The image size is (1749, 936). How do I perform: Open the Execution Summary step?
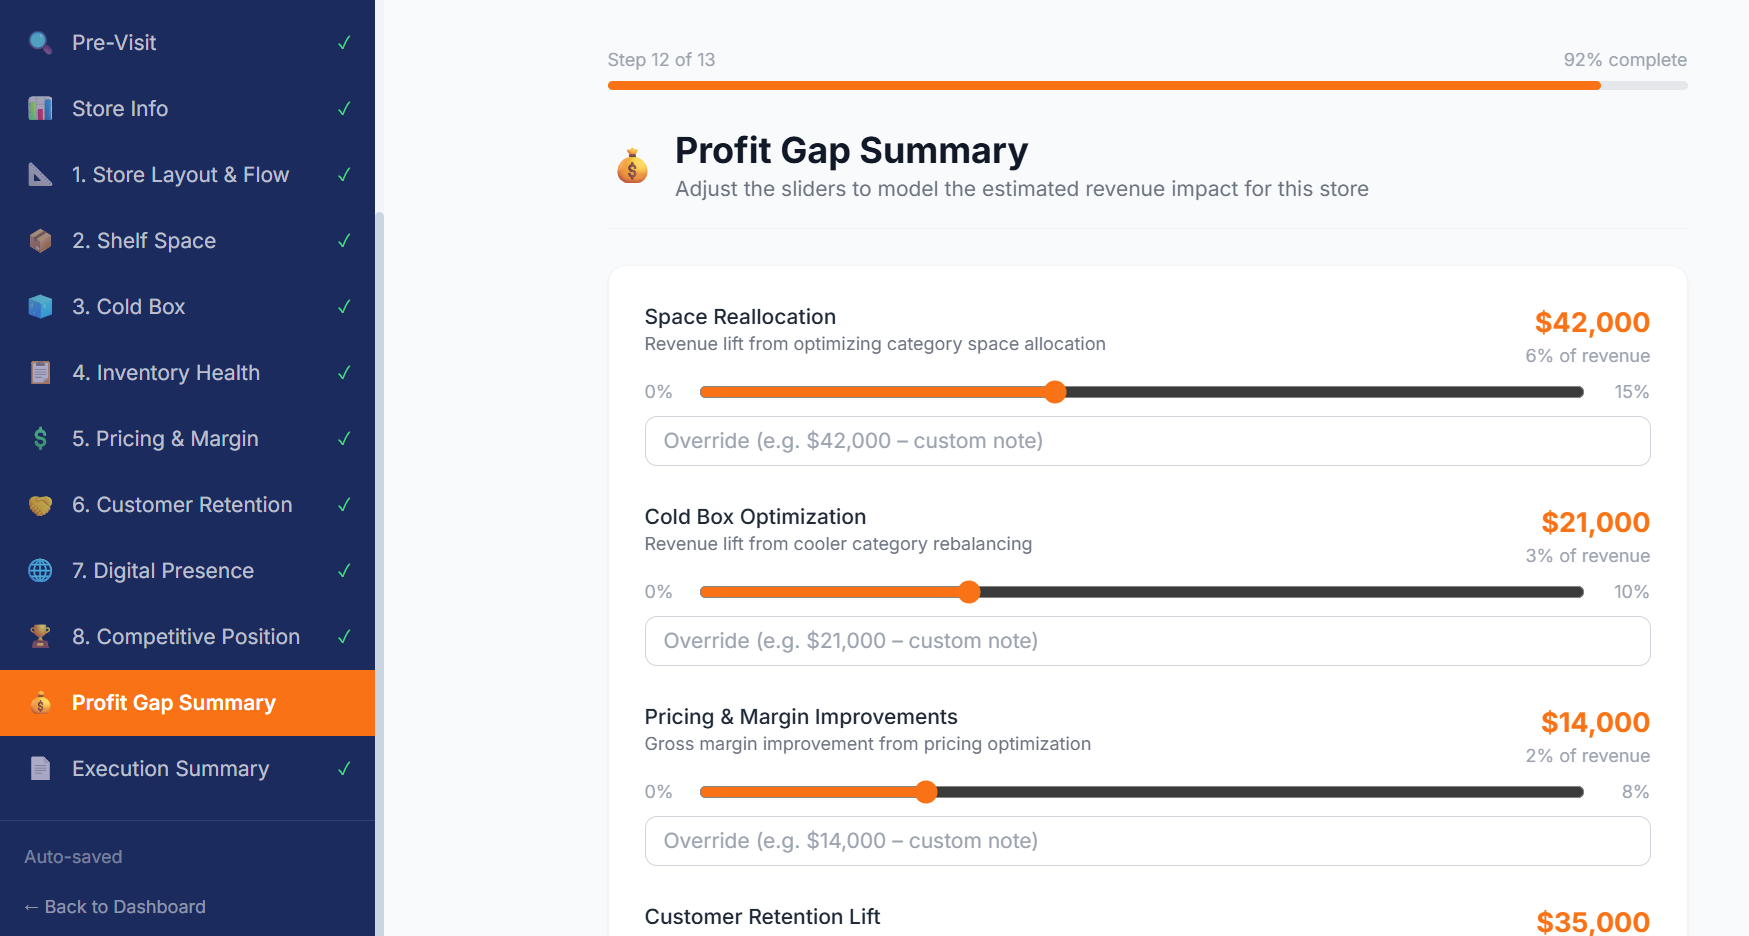point(170,768)
